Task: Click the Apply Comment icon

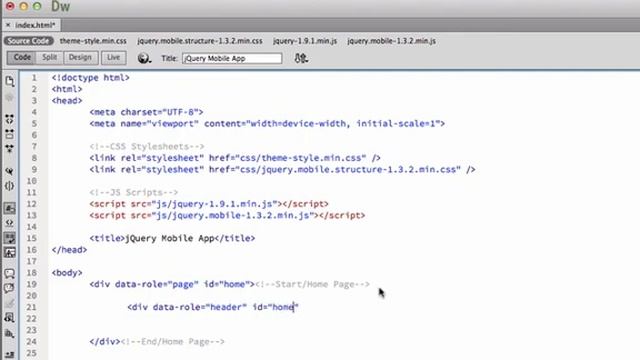Action: [9, 273]
